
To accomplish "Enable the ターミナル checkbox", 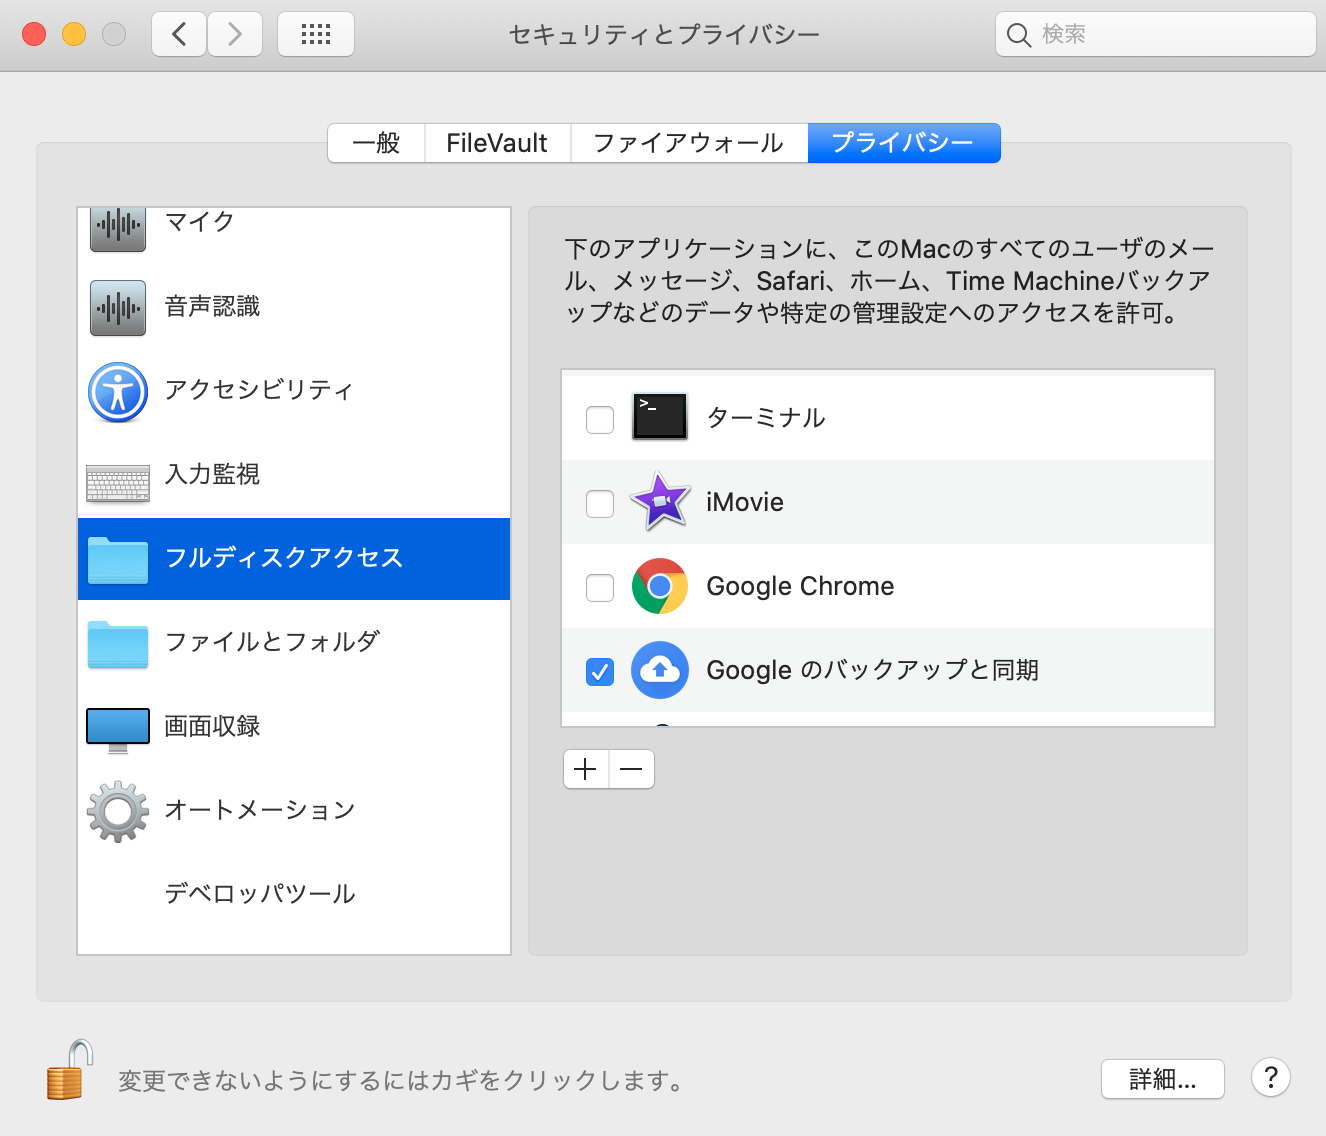I will (600, 420).
